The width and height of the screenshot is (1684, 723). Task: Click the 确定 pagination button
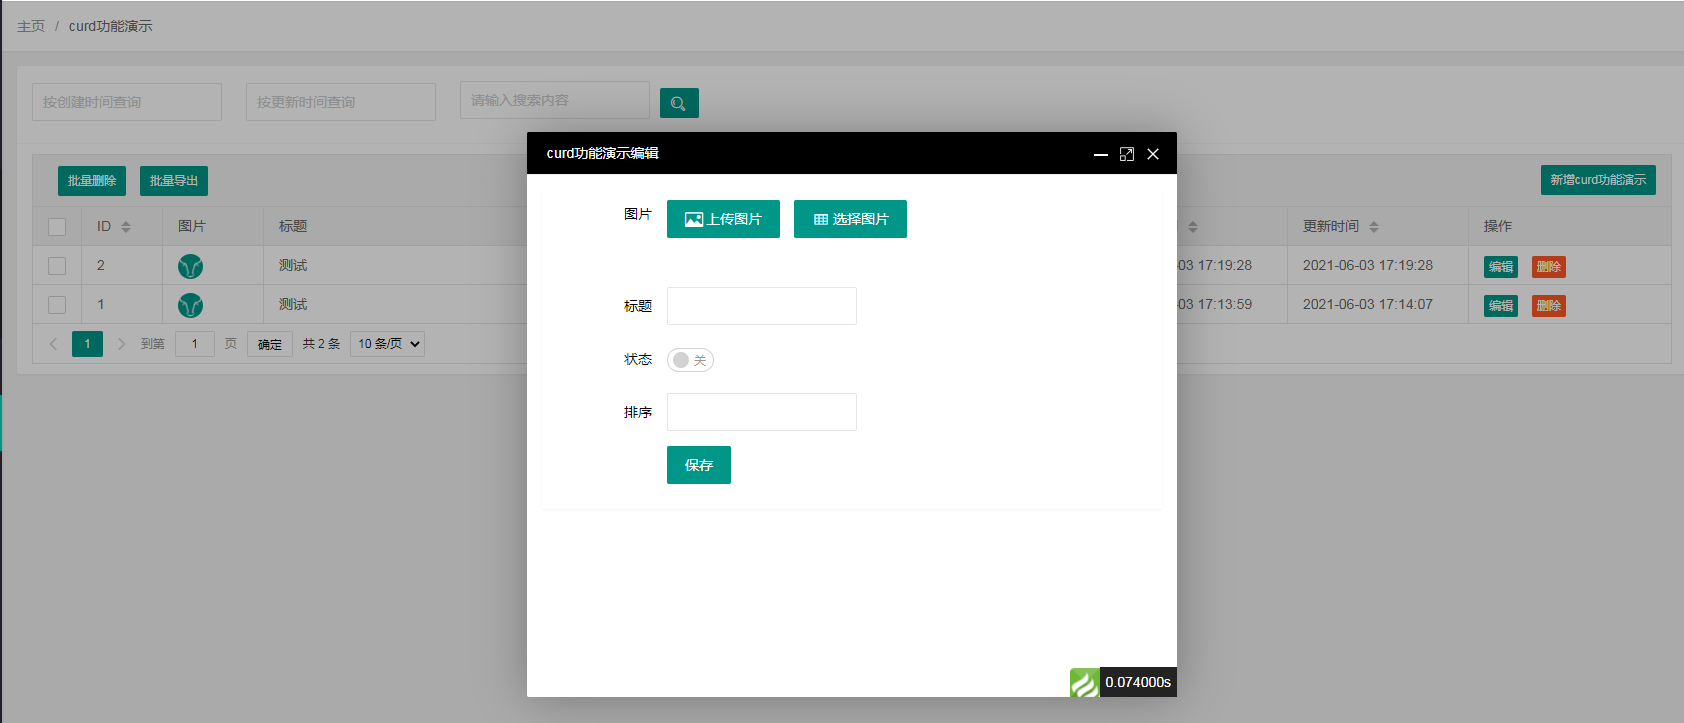click(270, 344)
